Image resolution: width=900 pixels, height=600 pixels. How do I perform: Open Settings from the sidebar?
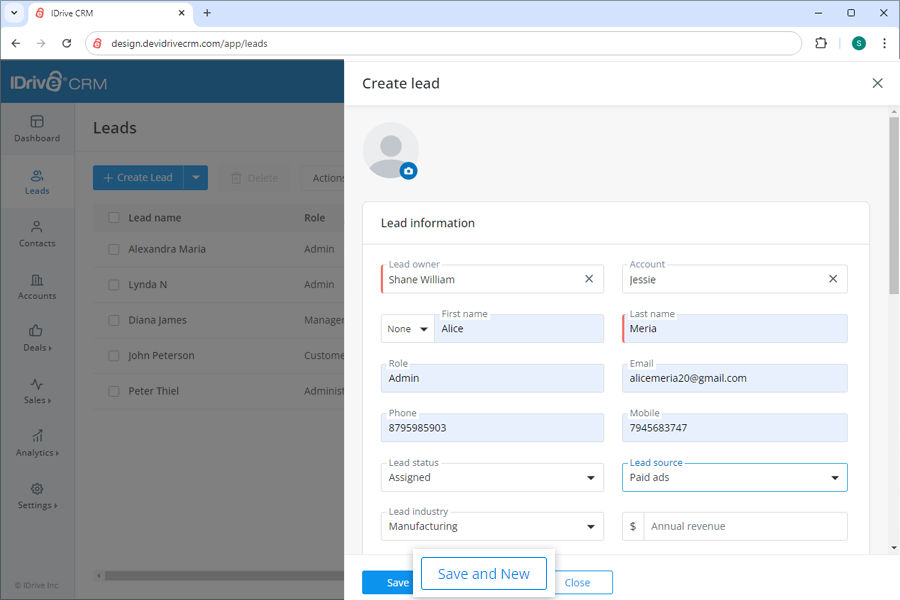pos(37,497)
